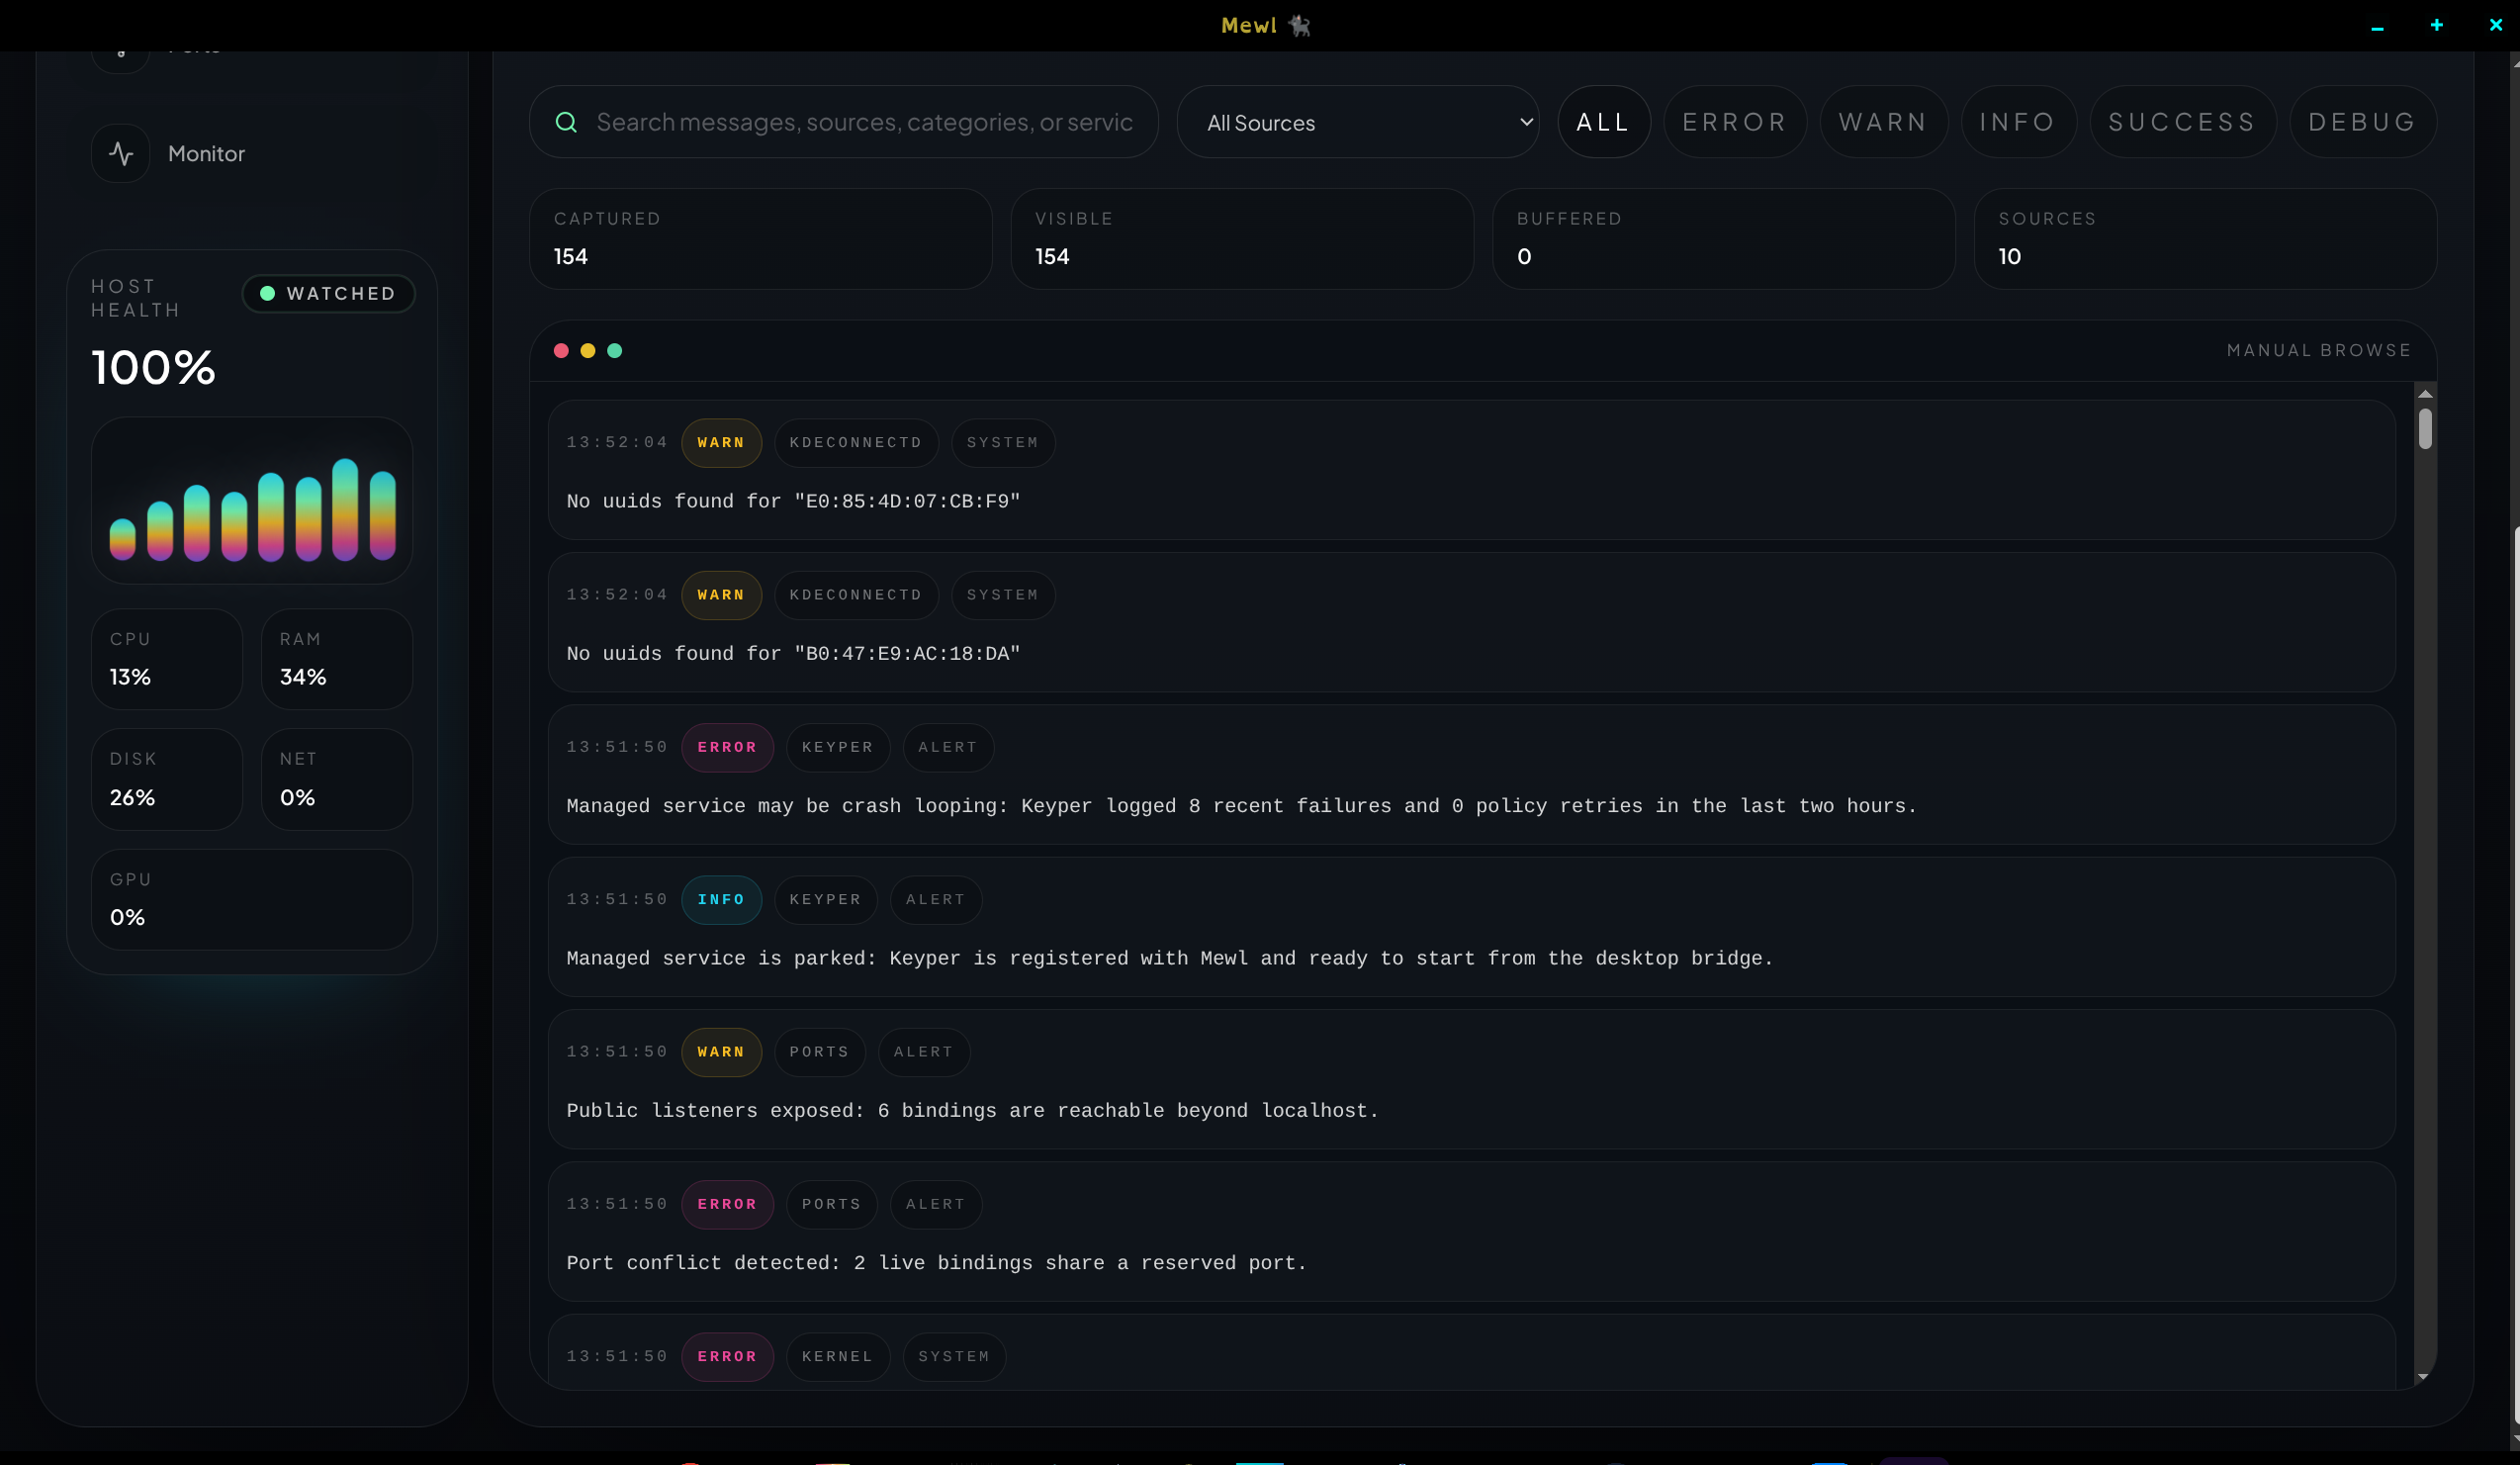Click the plus icon in the title bar
The width and height of the screenshot is (2520, 1465).
click(x=2436, y=25)
